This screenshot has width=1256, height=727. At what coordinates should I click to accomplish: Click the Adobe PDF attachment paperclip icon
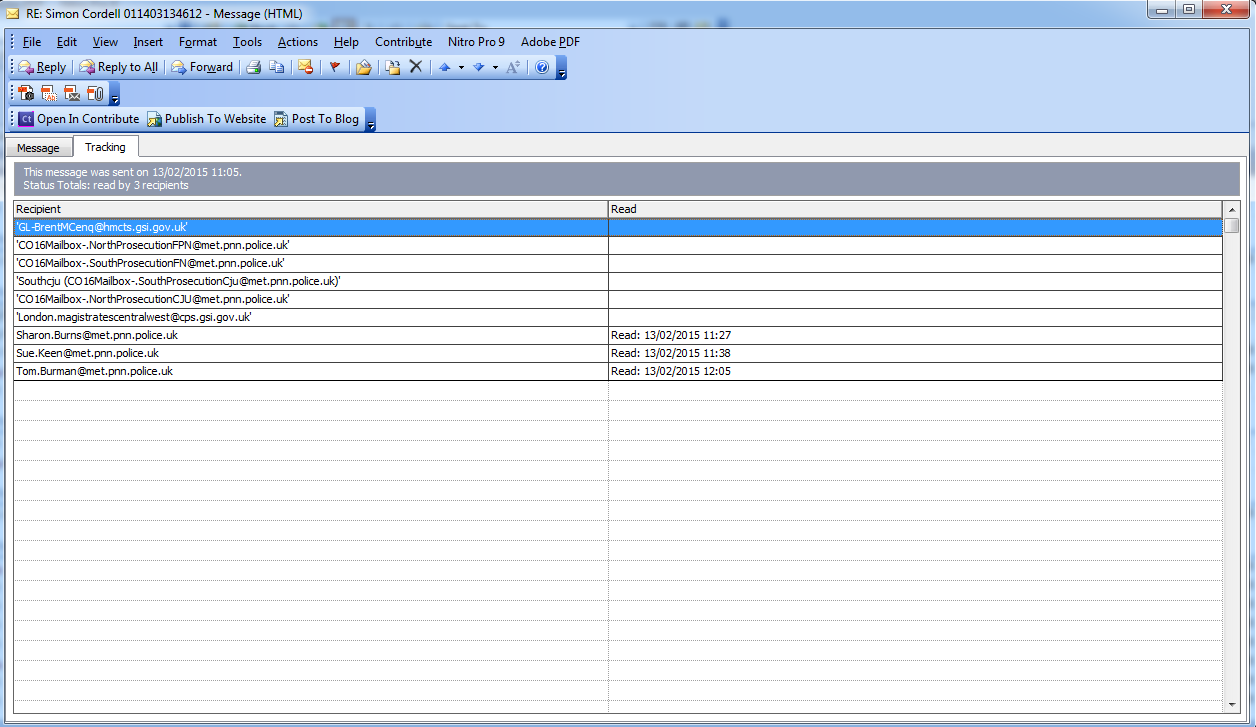(x=95, y=93)
